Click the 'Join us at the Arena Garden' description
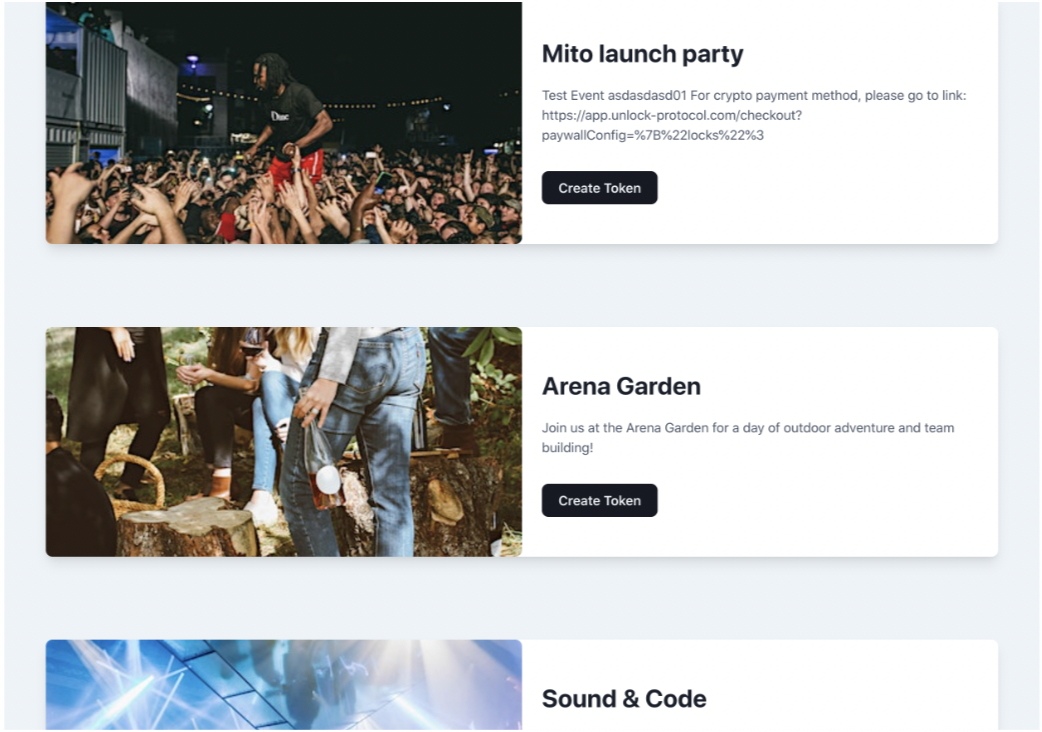Viewport: 1042px width, 732px height. 748,438
